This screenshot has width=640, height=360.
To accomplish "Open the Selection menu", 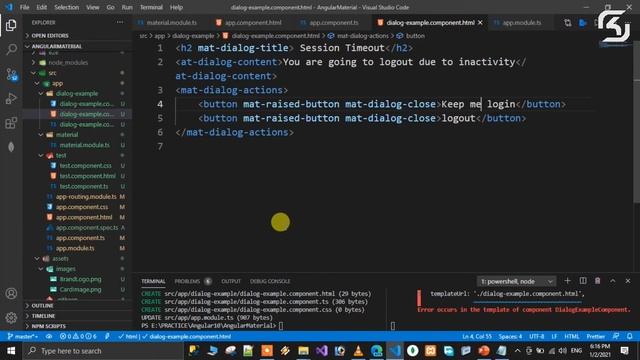I will click(x=67, y=7).
